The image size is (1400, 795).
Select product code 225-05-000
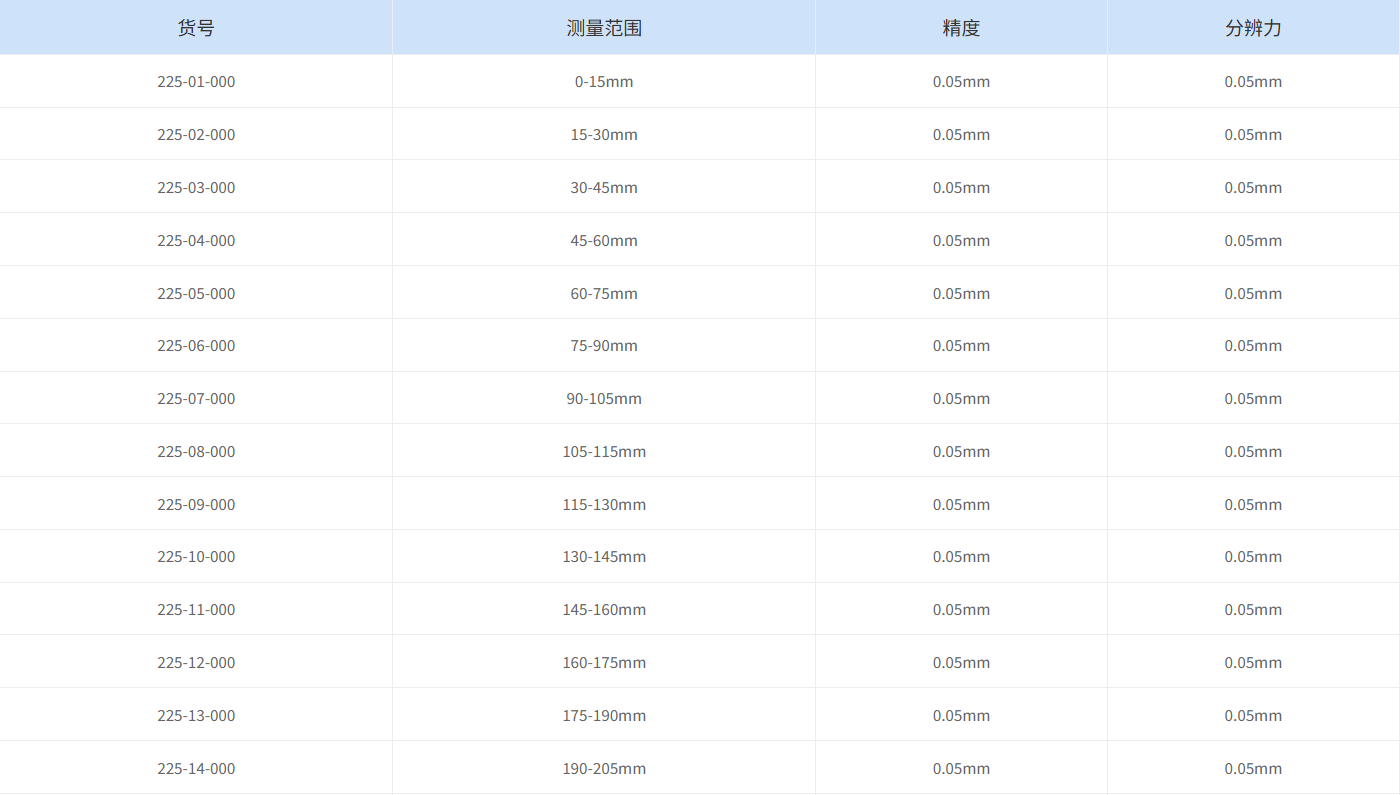pos(196,292)
